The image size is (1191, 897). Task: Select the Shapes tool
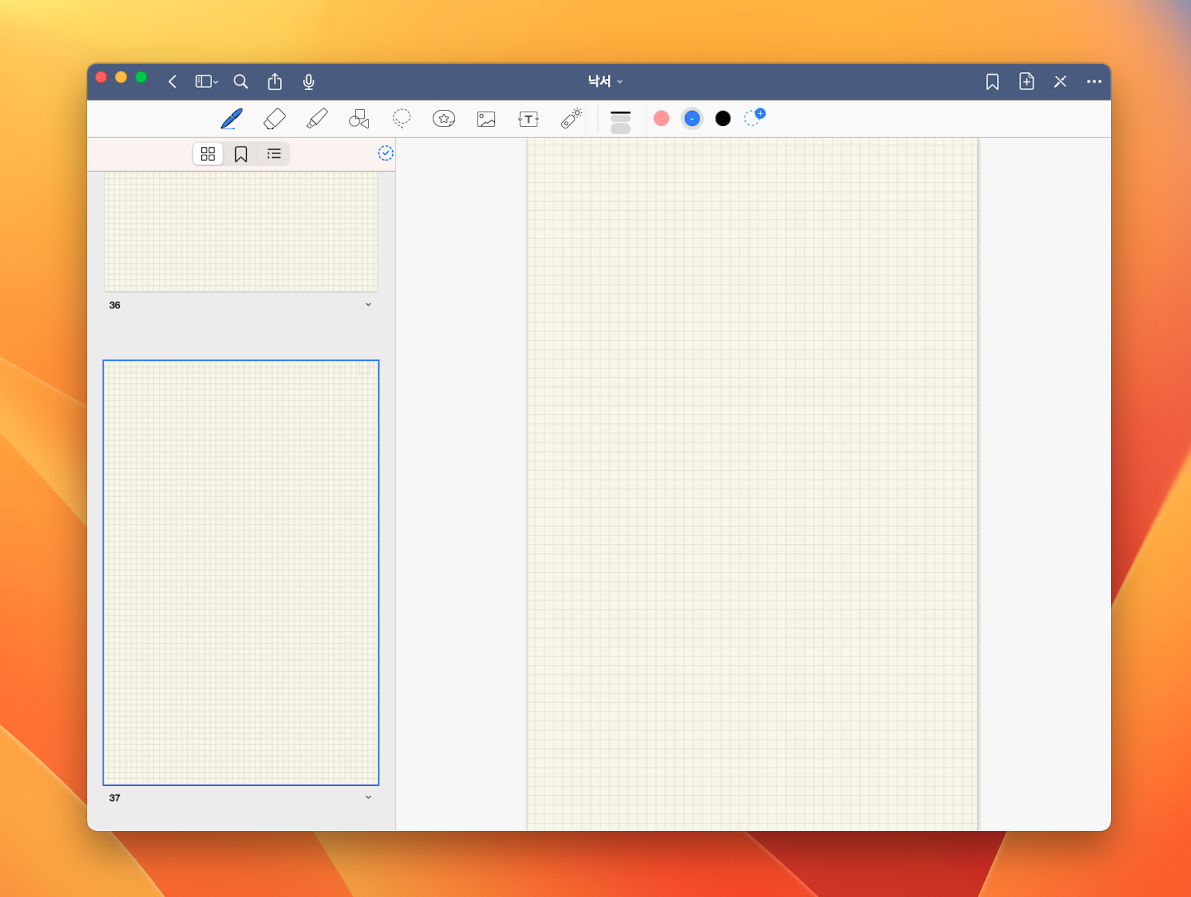click(x=359, y=118)
